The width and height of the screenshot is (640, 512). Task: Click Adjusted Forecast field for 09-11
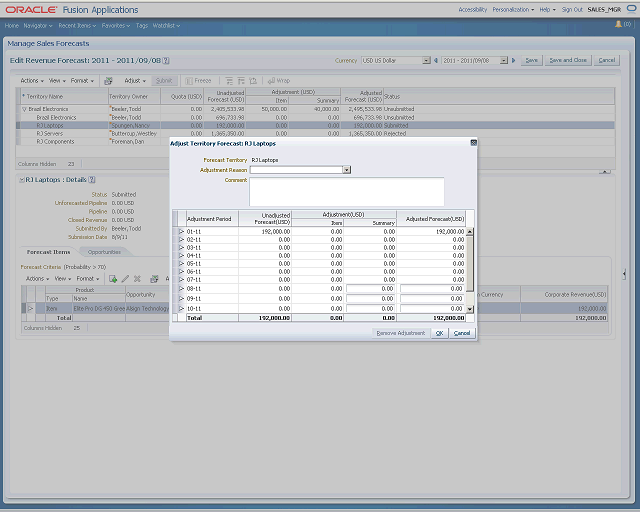(x=432, y=298)
